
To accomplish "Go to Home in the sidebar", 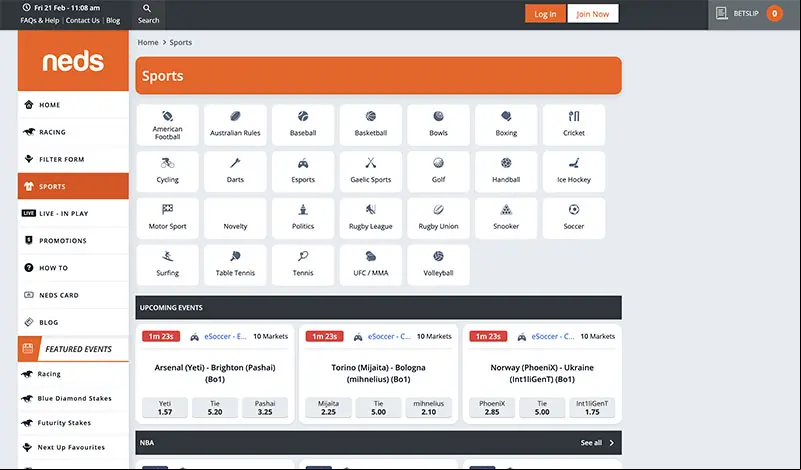I will point(73,105).
